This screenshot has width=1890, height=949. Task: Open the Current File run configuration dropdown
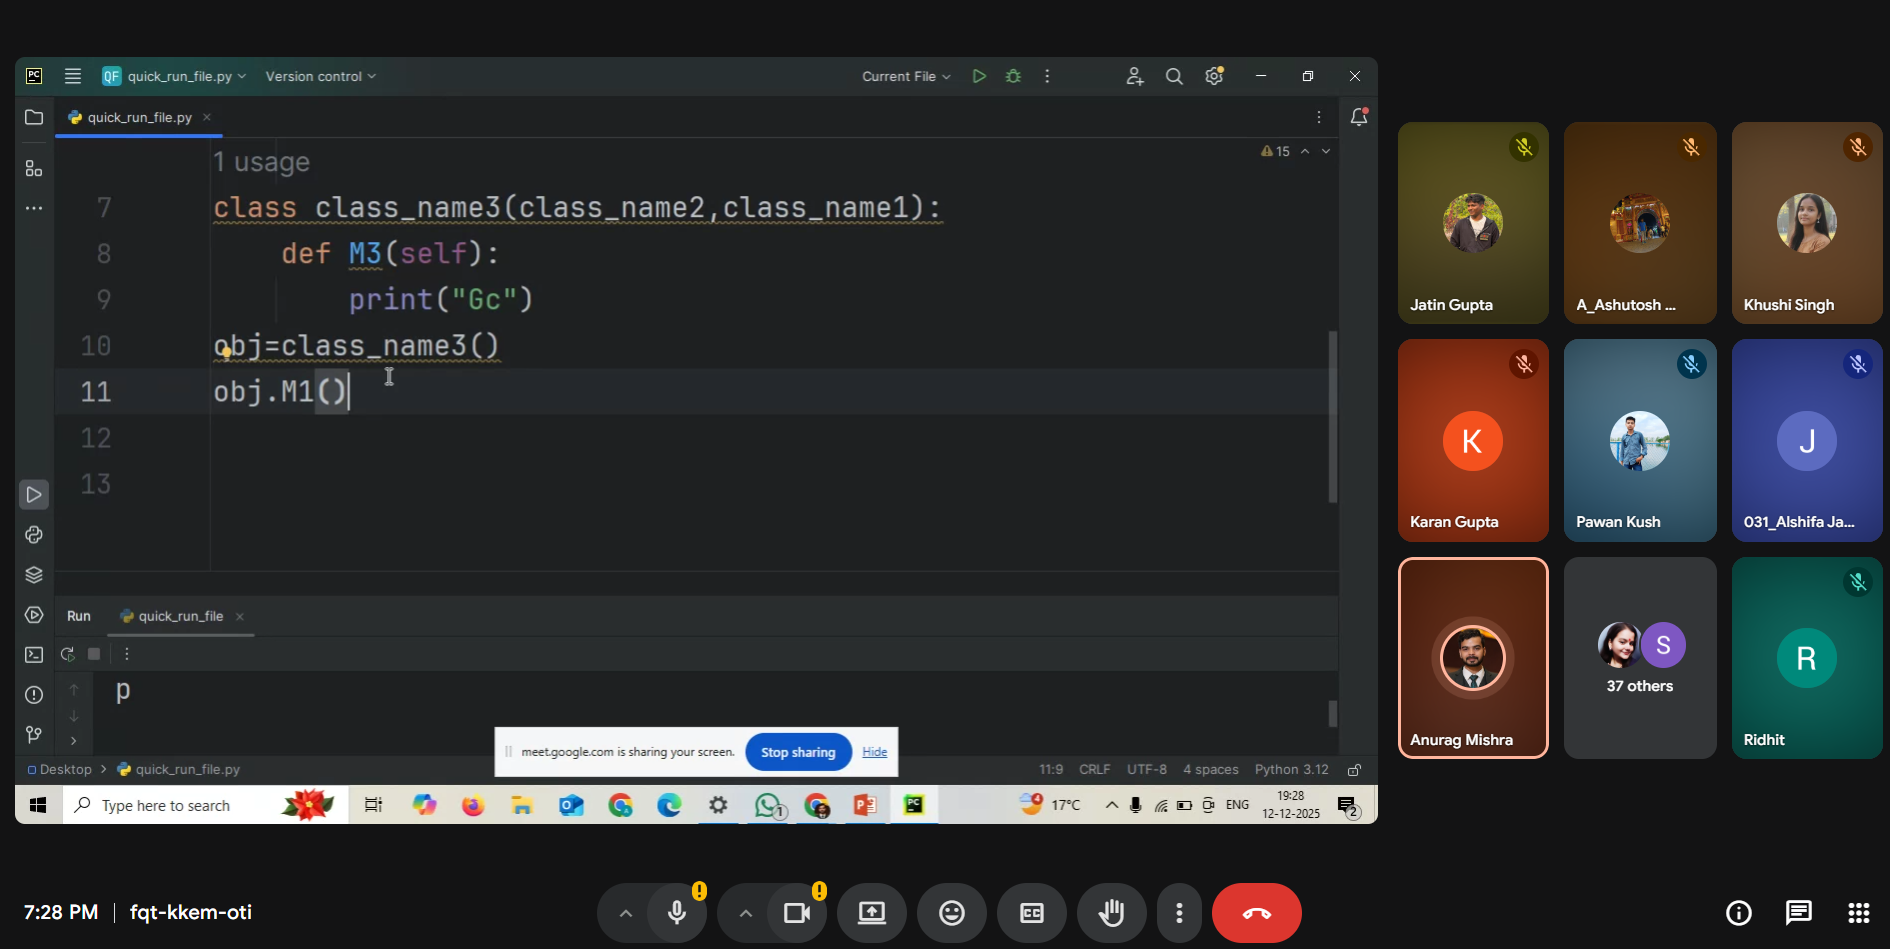(905, 75)
